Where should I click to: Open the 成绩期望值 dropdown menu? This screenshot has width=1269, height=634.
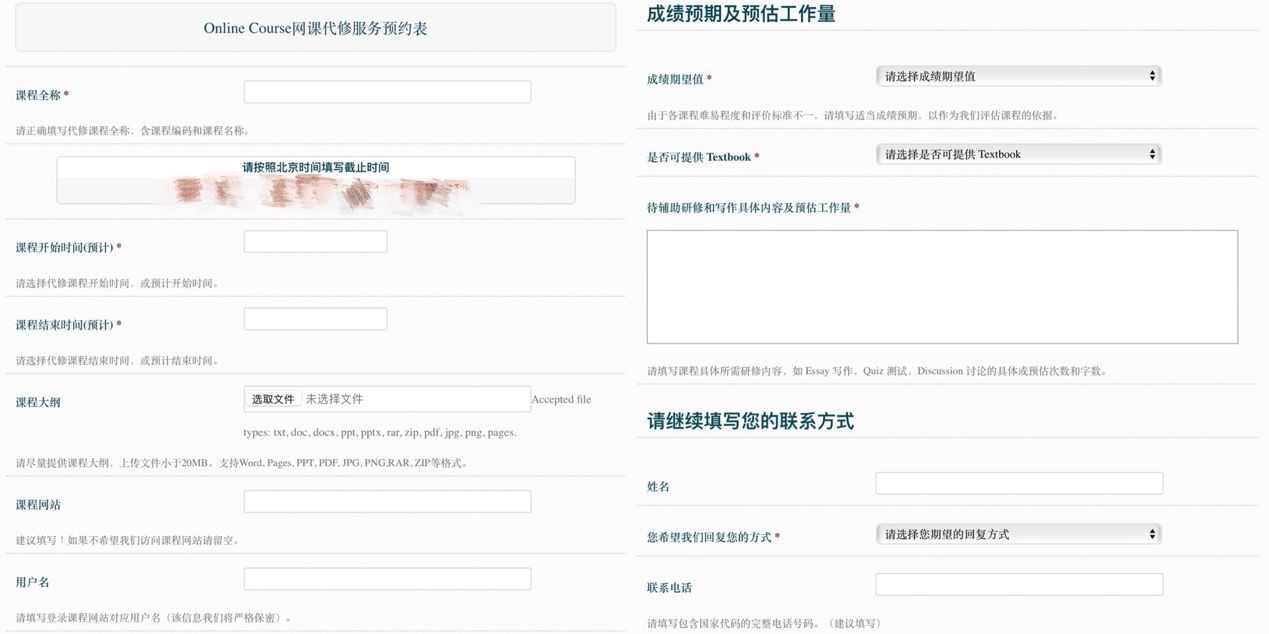[x=1017, y=75]
